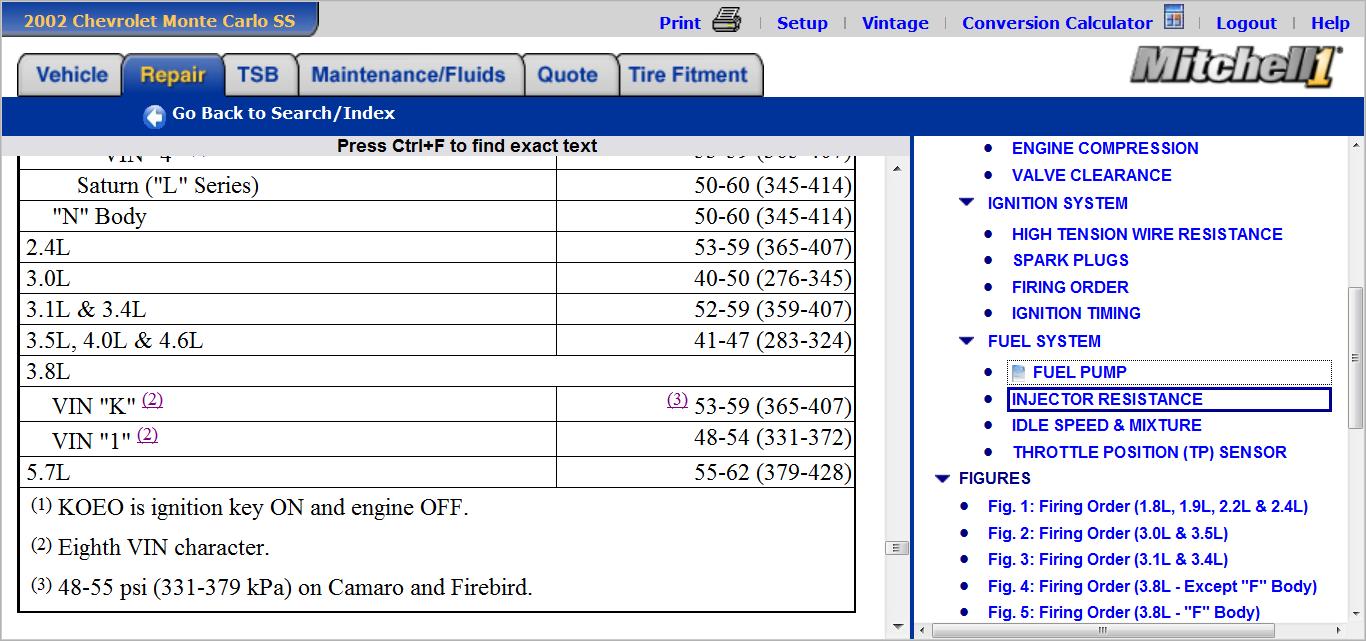1366x641 pixels.
Task: Click the Conversion Calculator link
Action: coord(1057,23)
